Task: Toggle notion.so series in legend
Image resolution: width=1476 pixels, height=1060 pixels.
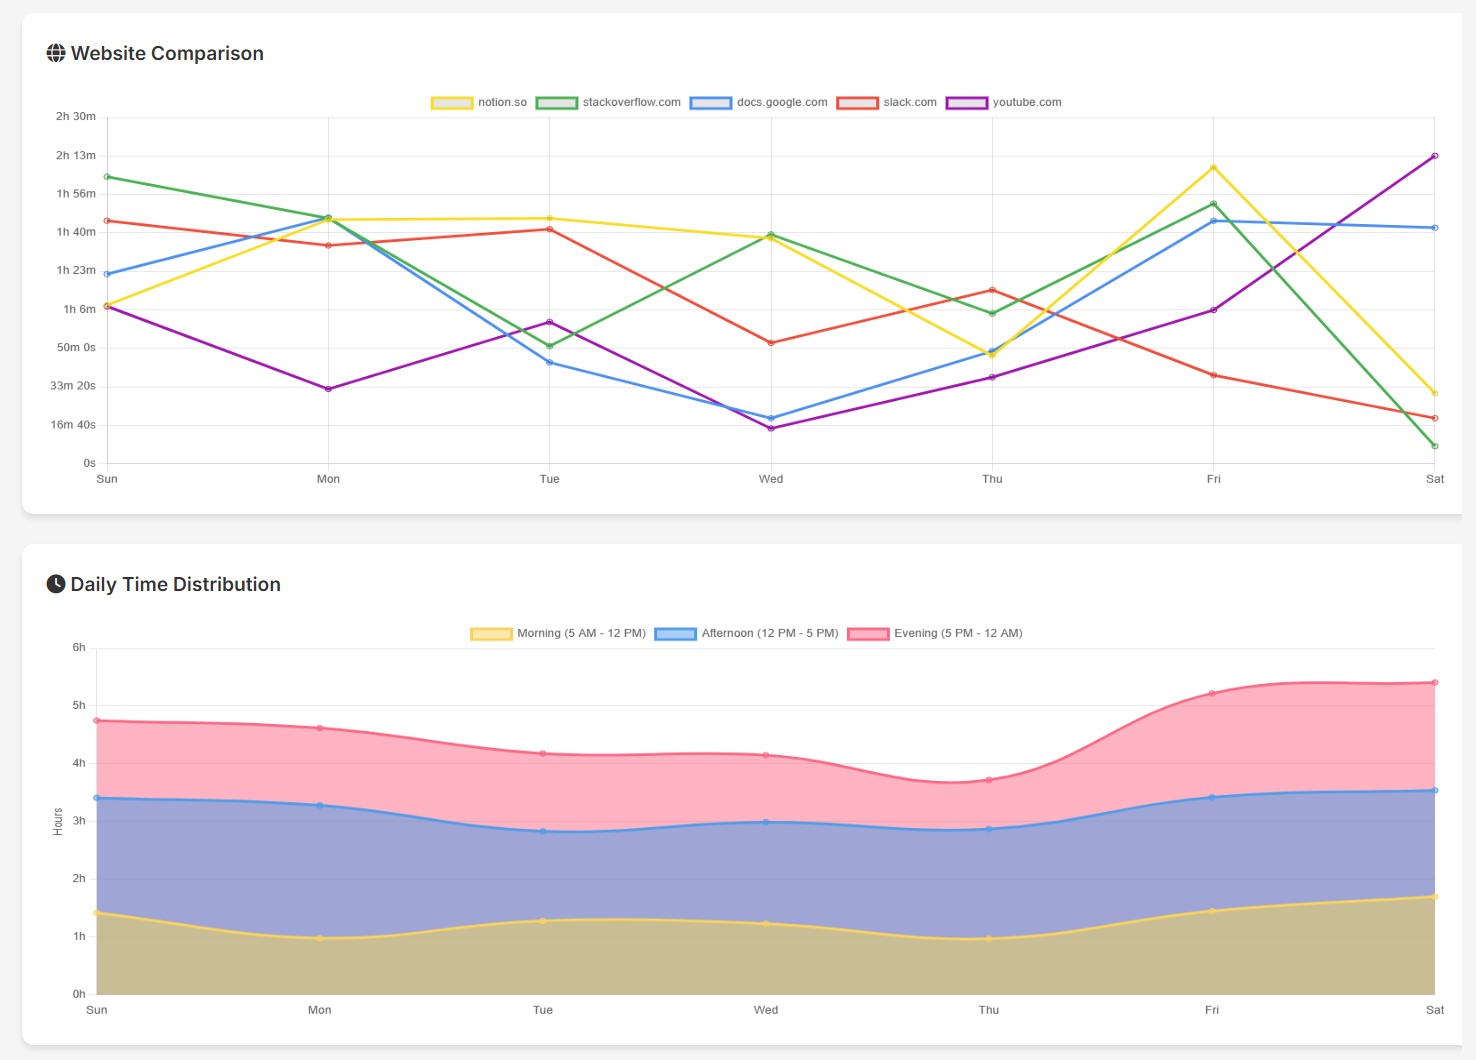Action: (479, 102)
